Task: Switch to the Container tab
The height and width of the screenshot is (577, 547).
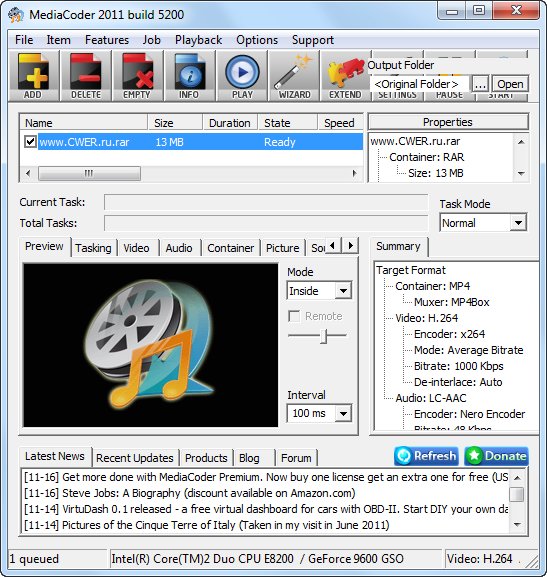Action: pos(230,248)
